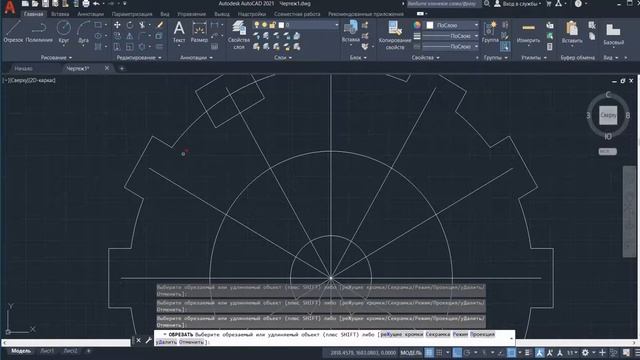Image resolution: width=640 pixels, height=360 pixels.
Task: Click the Секрамка command option
Action: (x=438, y=334)
